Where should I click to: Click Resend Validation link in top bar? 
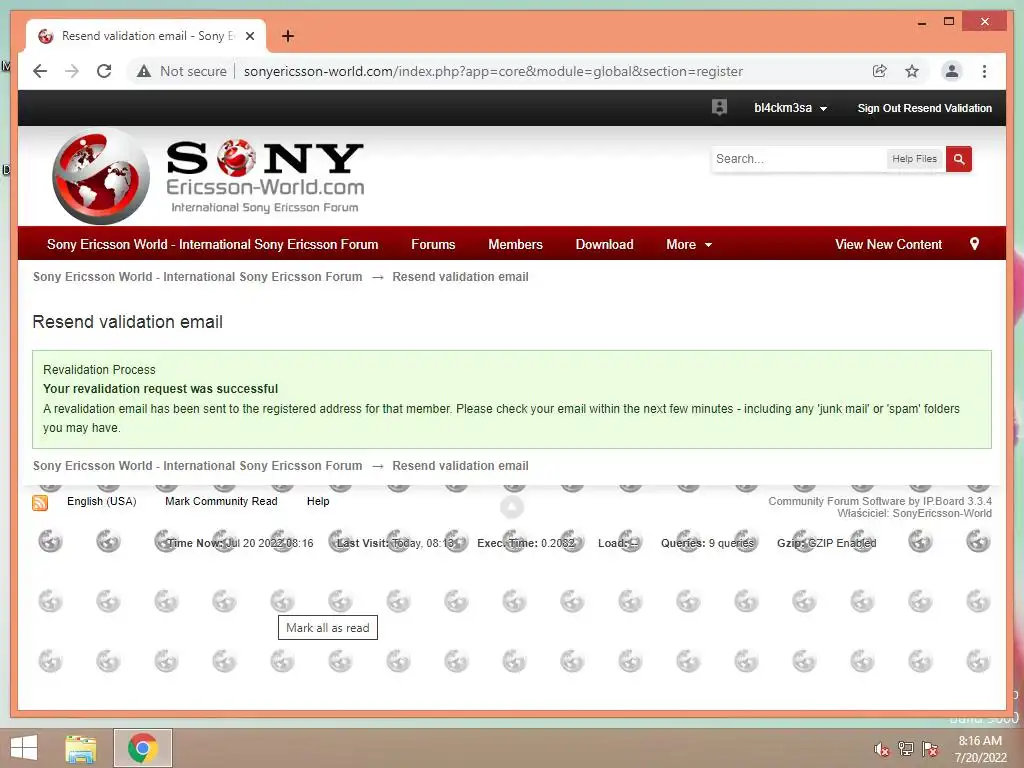[x=948, y=108]
